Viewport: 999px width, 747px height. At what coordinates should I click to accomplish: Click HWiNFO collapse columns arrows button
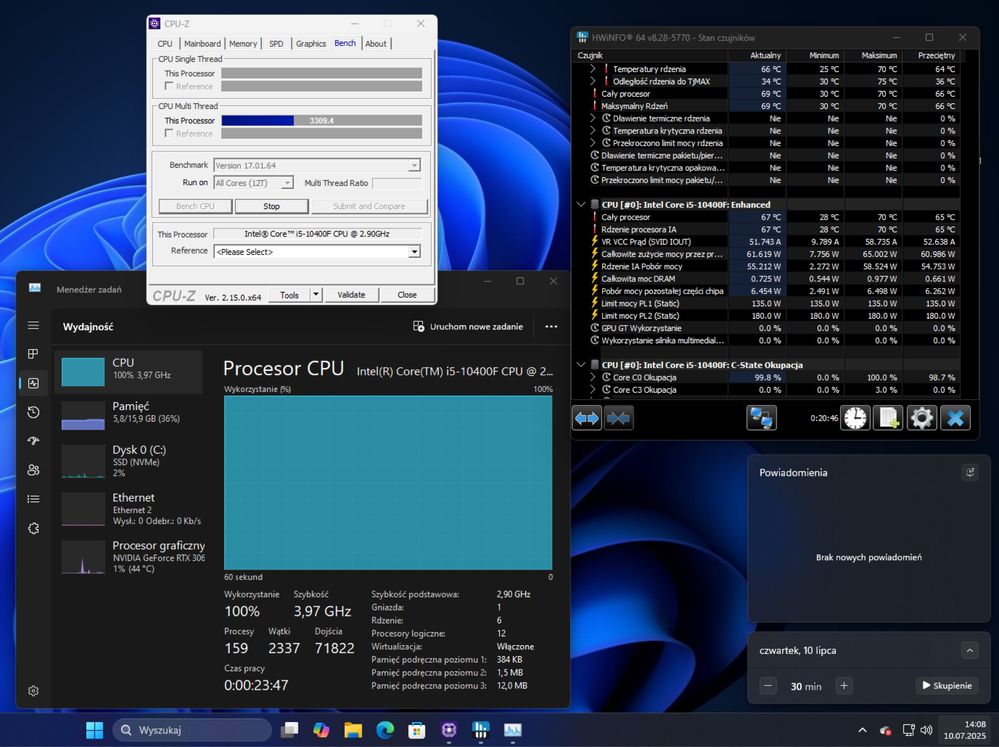tap(619, 418)
